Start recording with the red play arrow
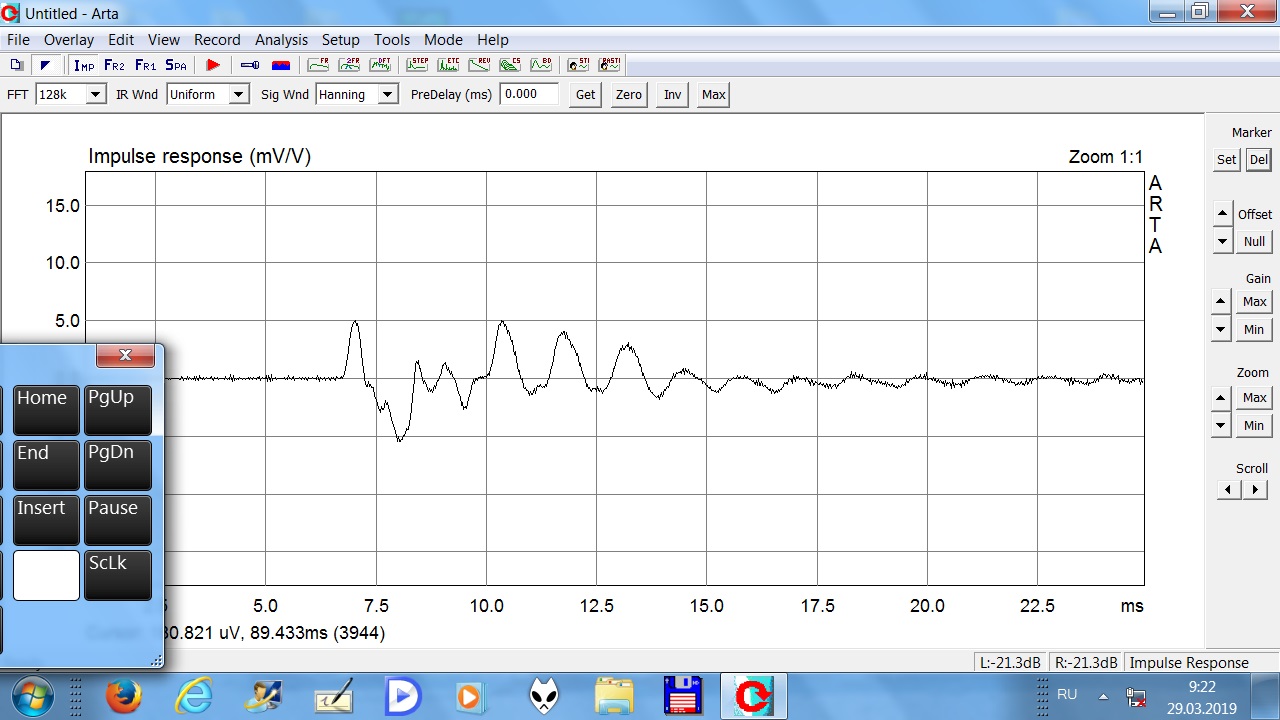The height and width of the screenshot is (720, 1280). 213,65
